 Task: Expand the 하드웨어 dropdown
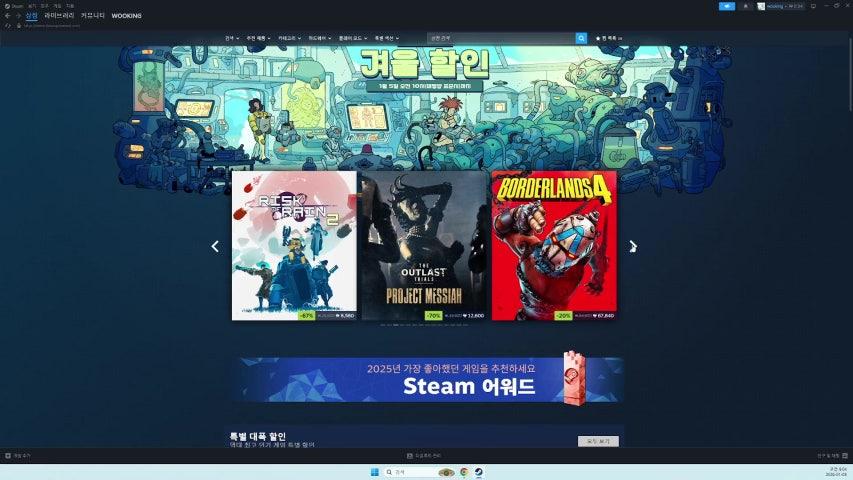click(x=320, y=38)
